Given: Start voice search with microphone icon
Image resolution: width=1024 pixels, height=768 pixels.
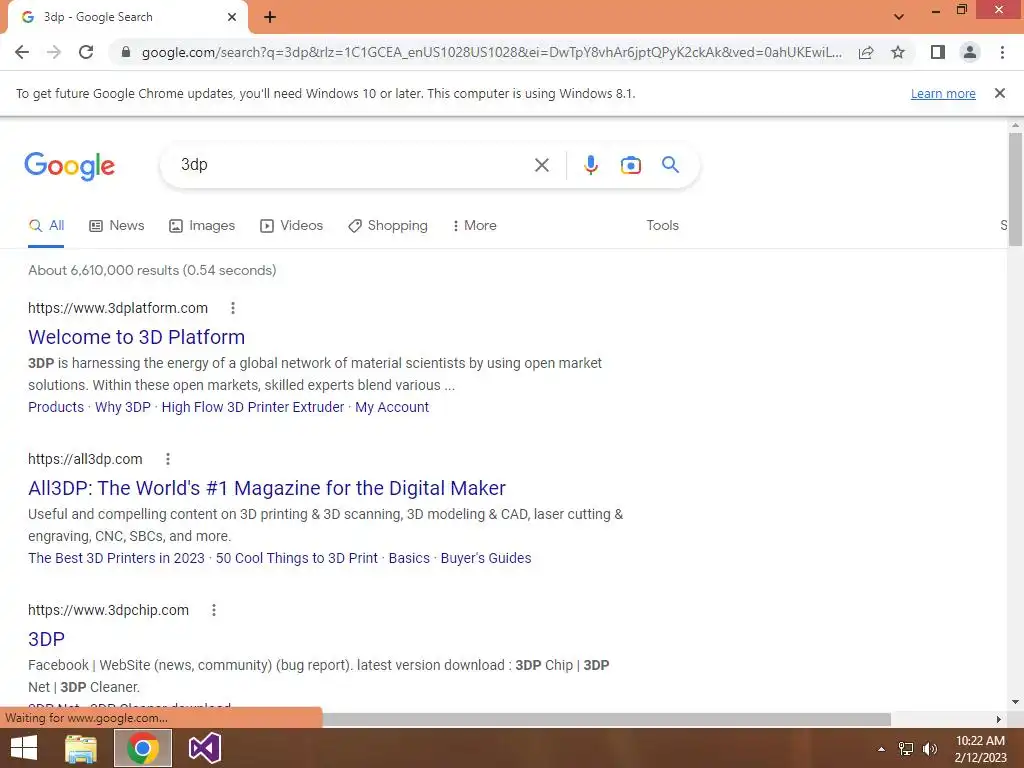Looking at the screenshot, I should coord(591,165).
